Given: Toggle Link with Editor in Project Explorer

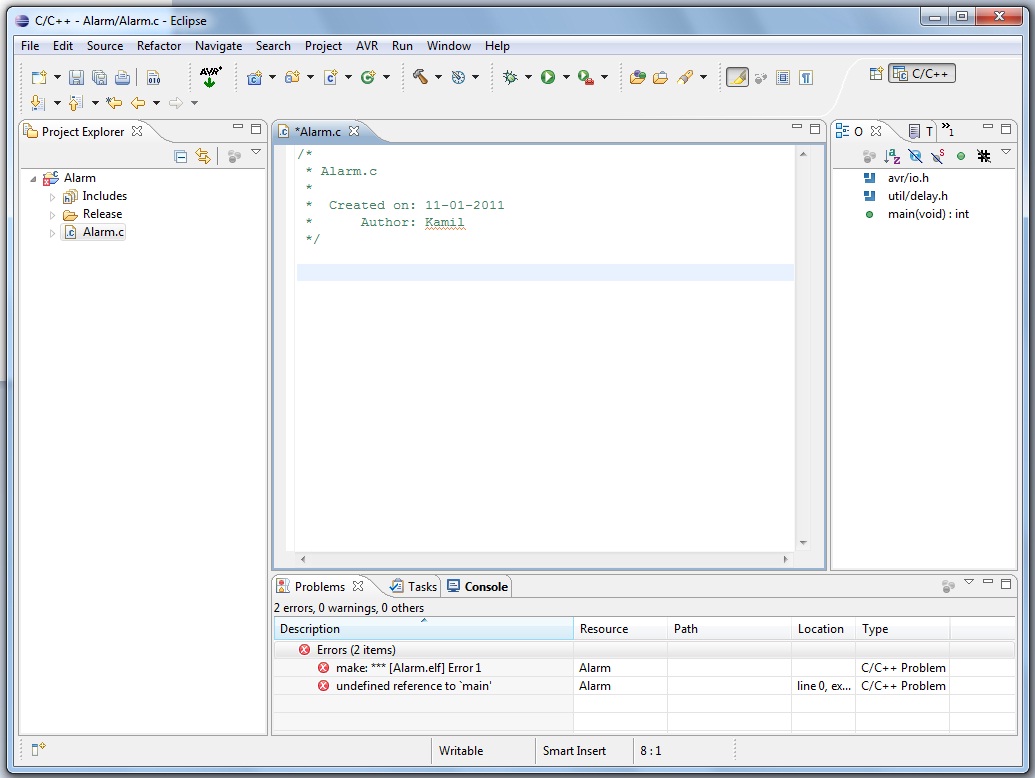Looking at the screenshot, I should (x=203, y=156).
